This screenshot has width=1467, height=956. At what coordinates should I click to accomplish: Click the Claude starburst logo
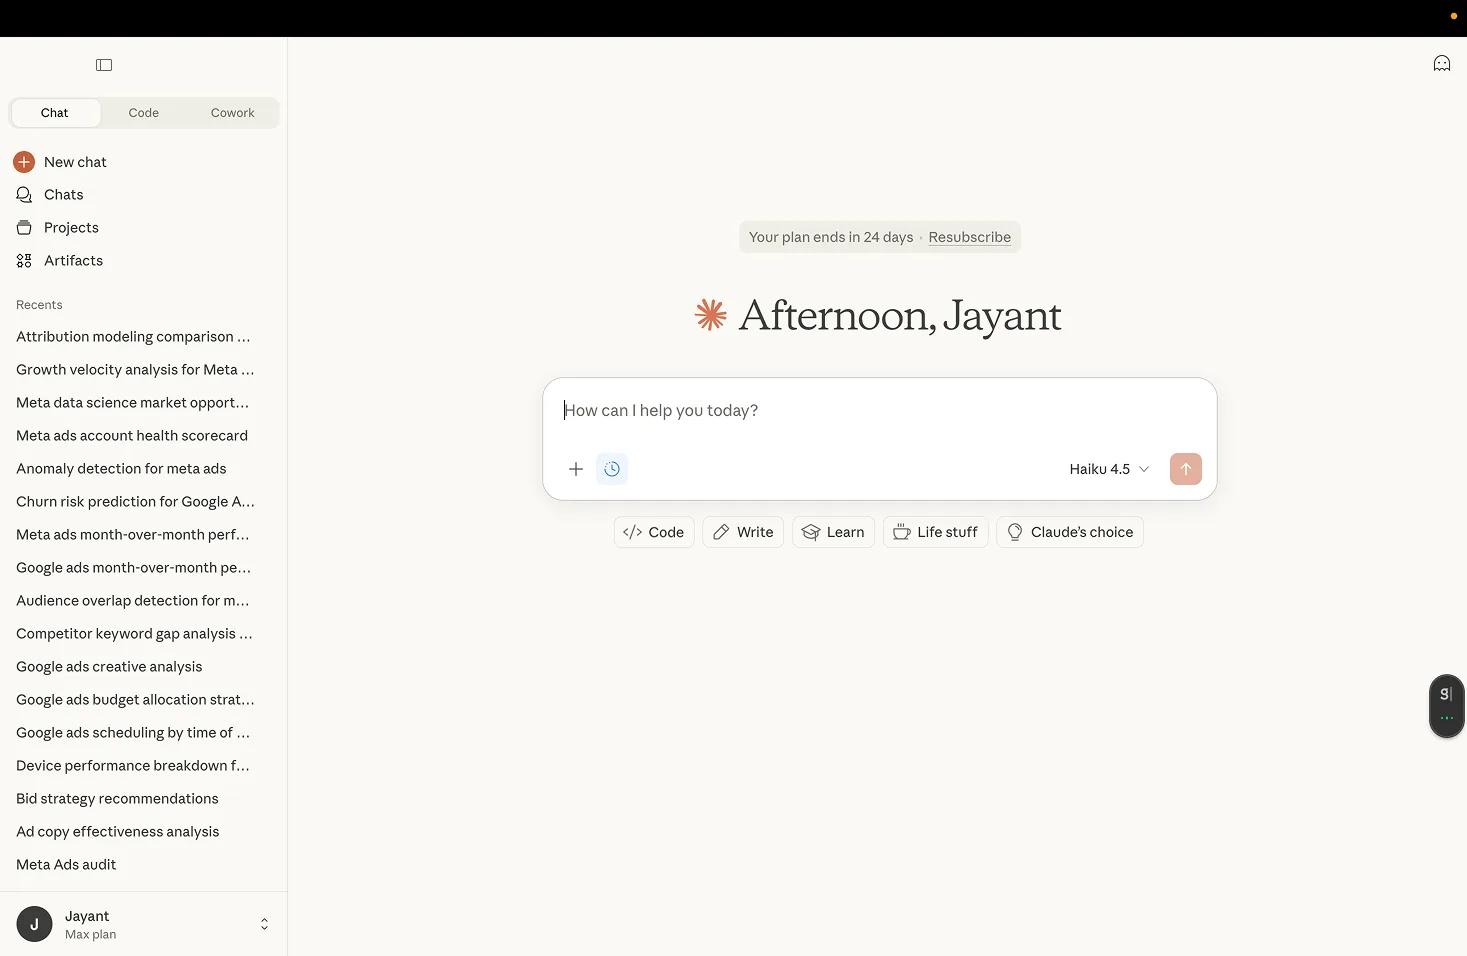pyautogui.click(x=711, y=315)
